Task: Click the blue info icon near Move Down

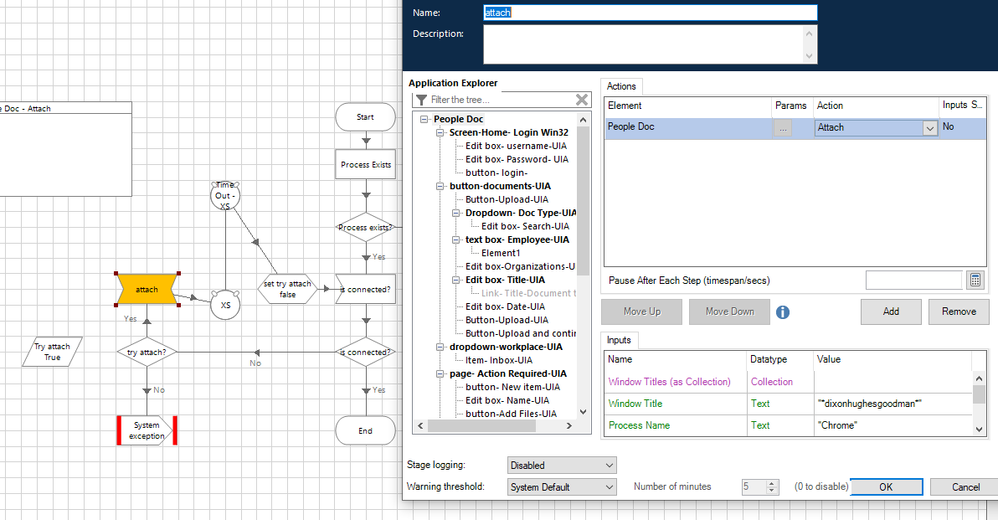Action: click(783, 312)
